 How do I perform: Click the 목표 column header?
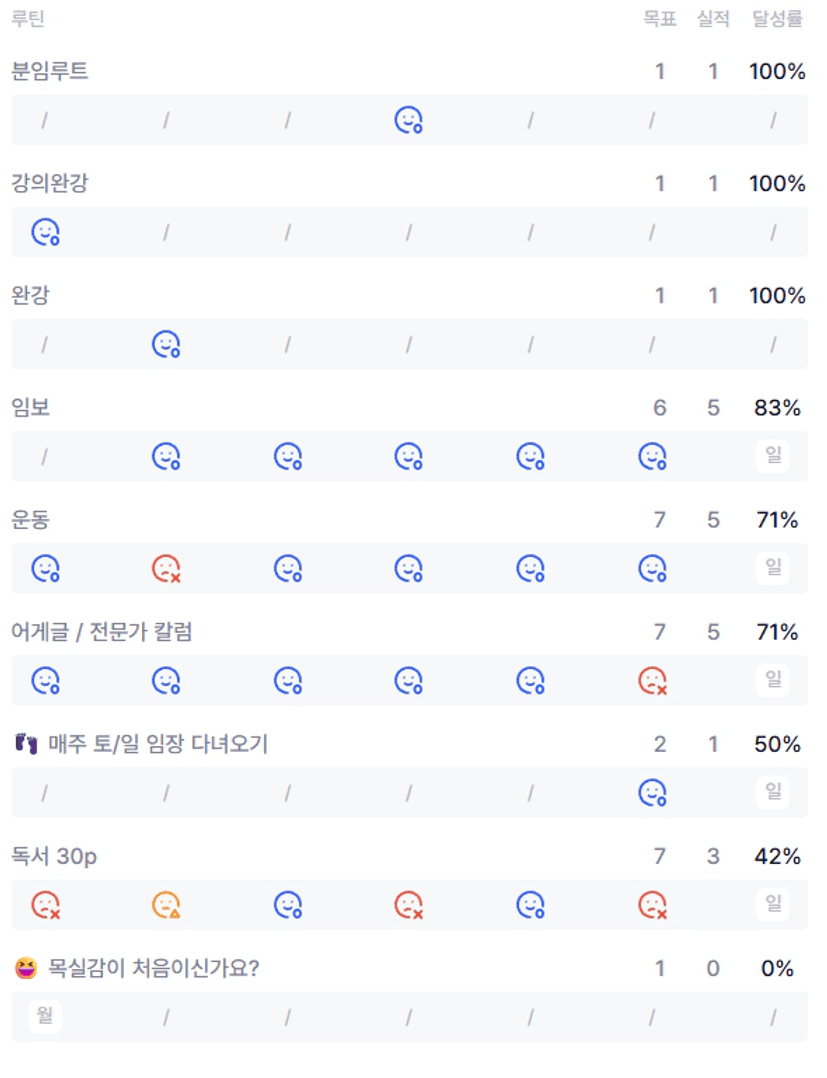click(x=660, y=19)
